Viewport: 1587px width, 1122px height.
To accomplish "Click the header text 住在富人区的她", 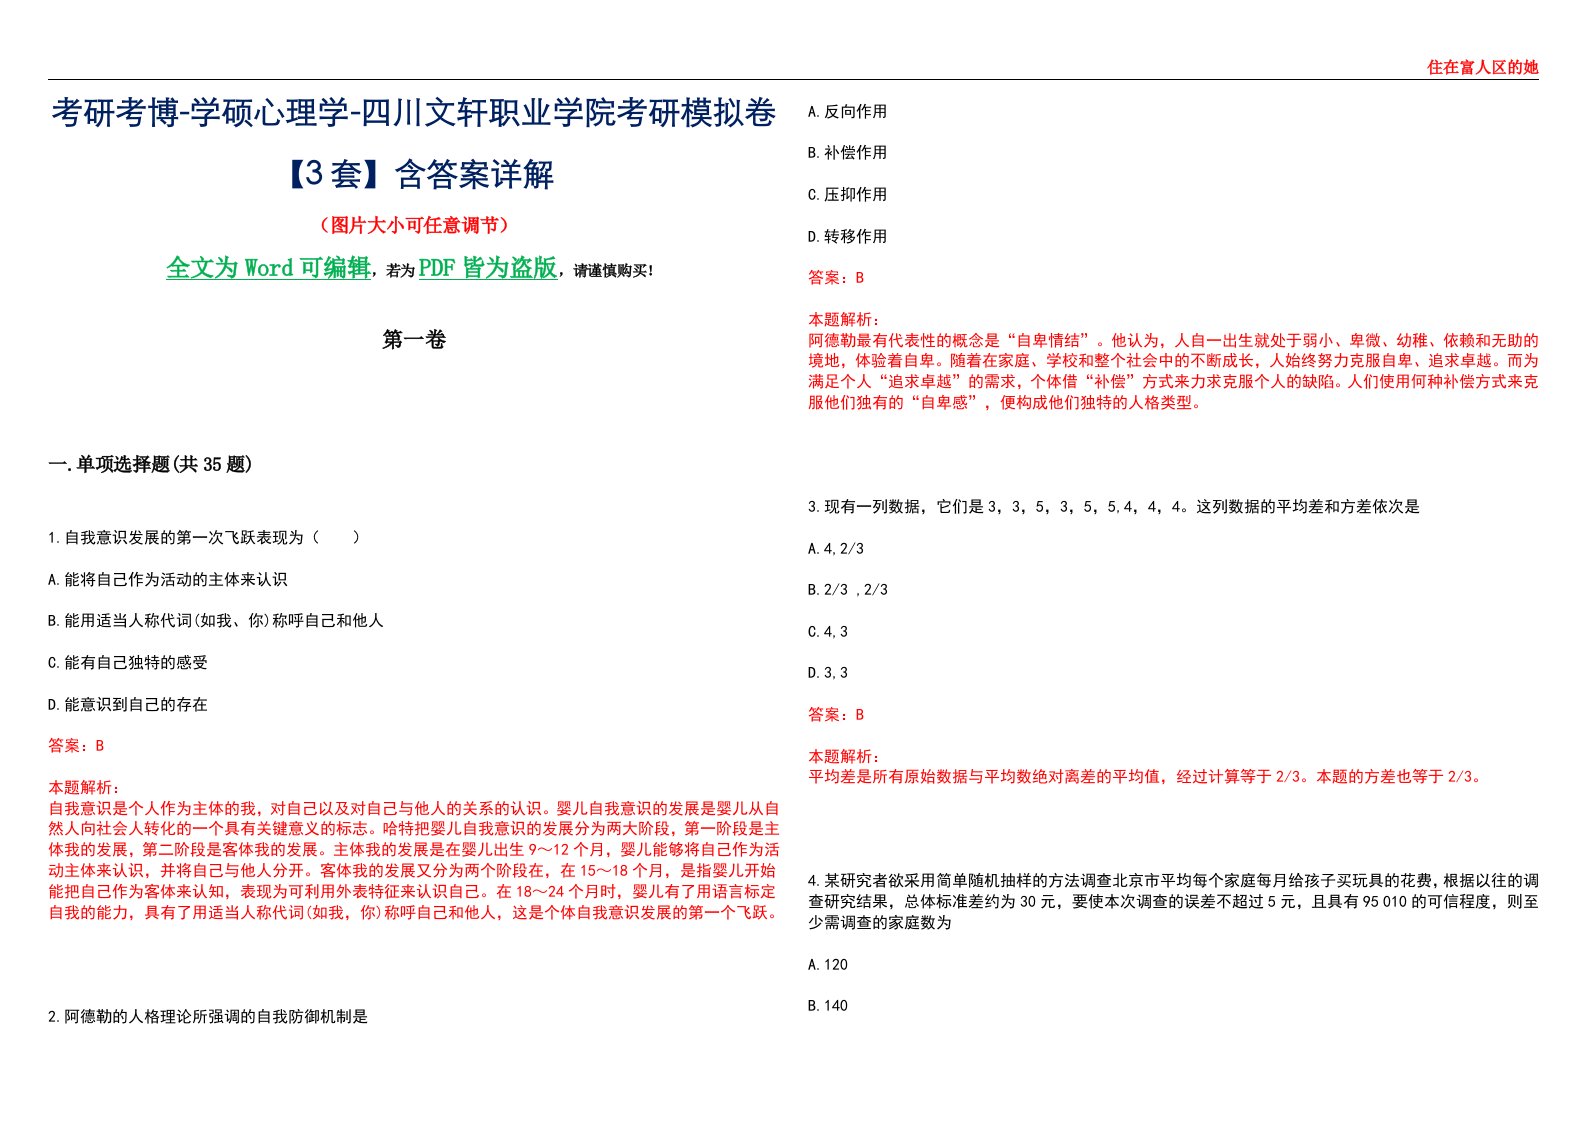I will pos(1482,68).
